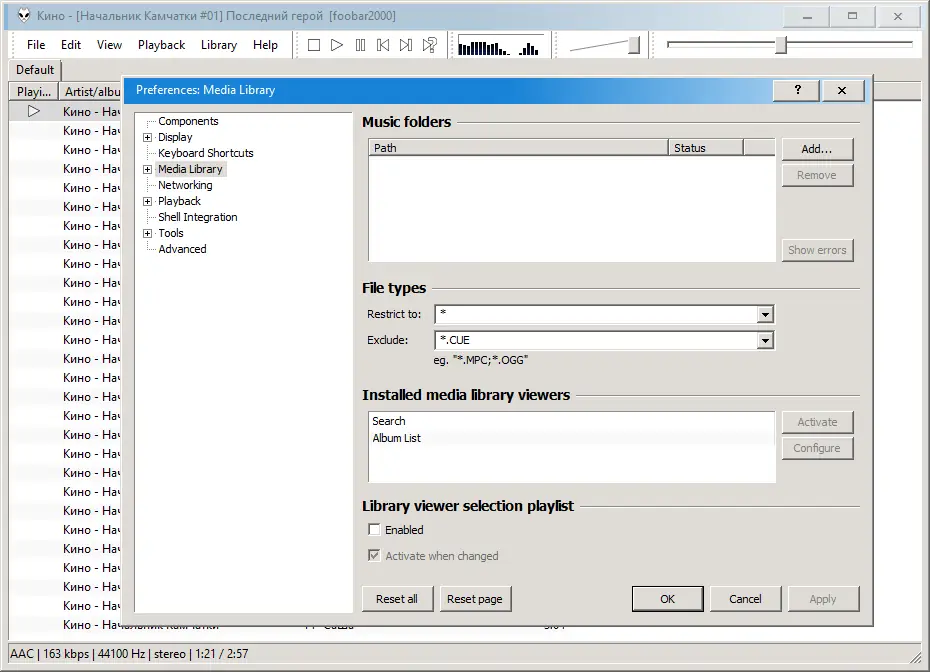The height and width of the screenshot is (672, 930).
Task: Select Album List in viewers list
Action: [571, 438]
